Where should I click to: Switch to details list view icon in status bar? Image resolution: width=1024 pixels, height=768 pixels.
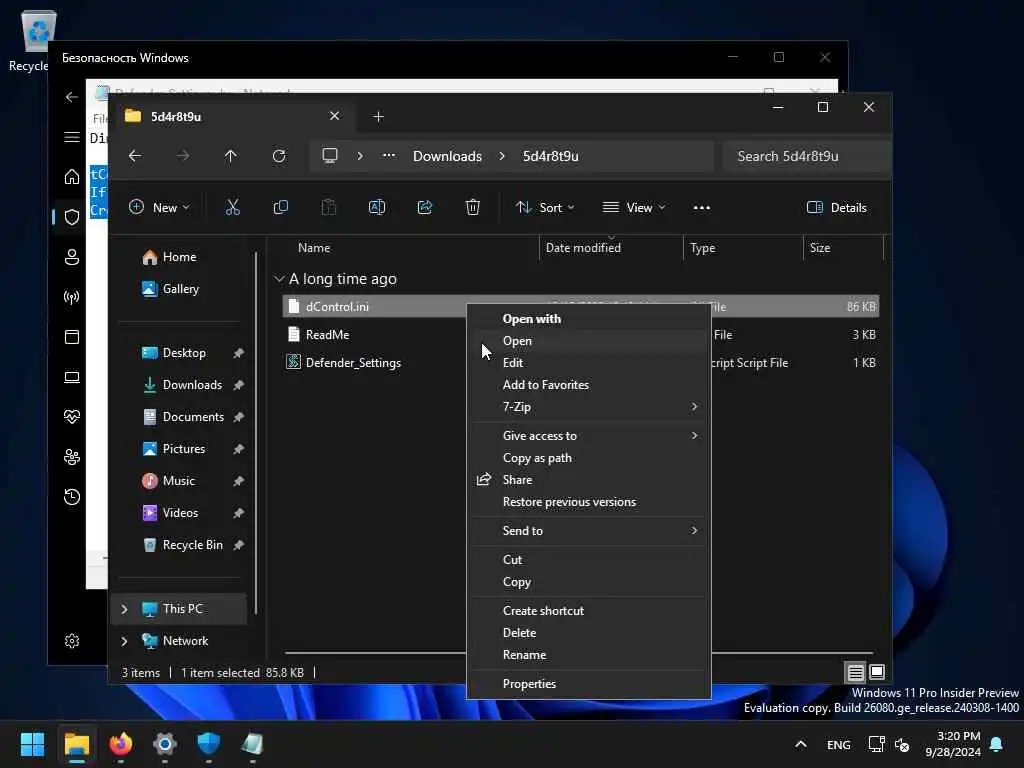click(x=856, y=672)
